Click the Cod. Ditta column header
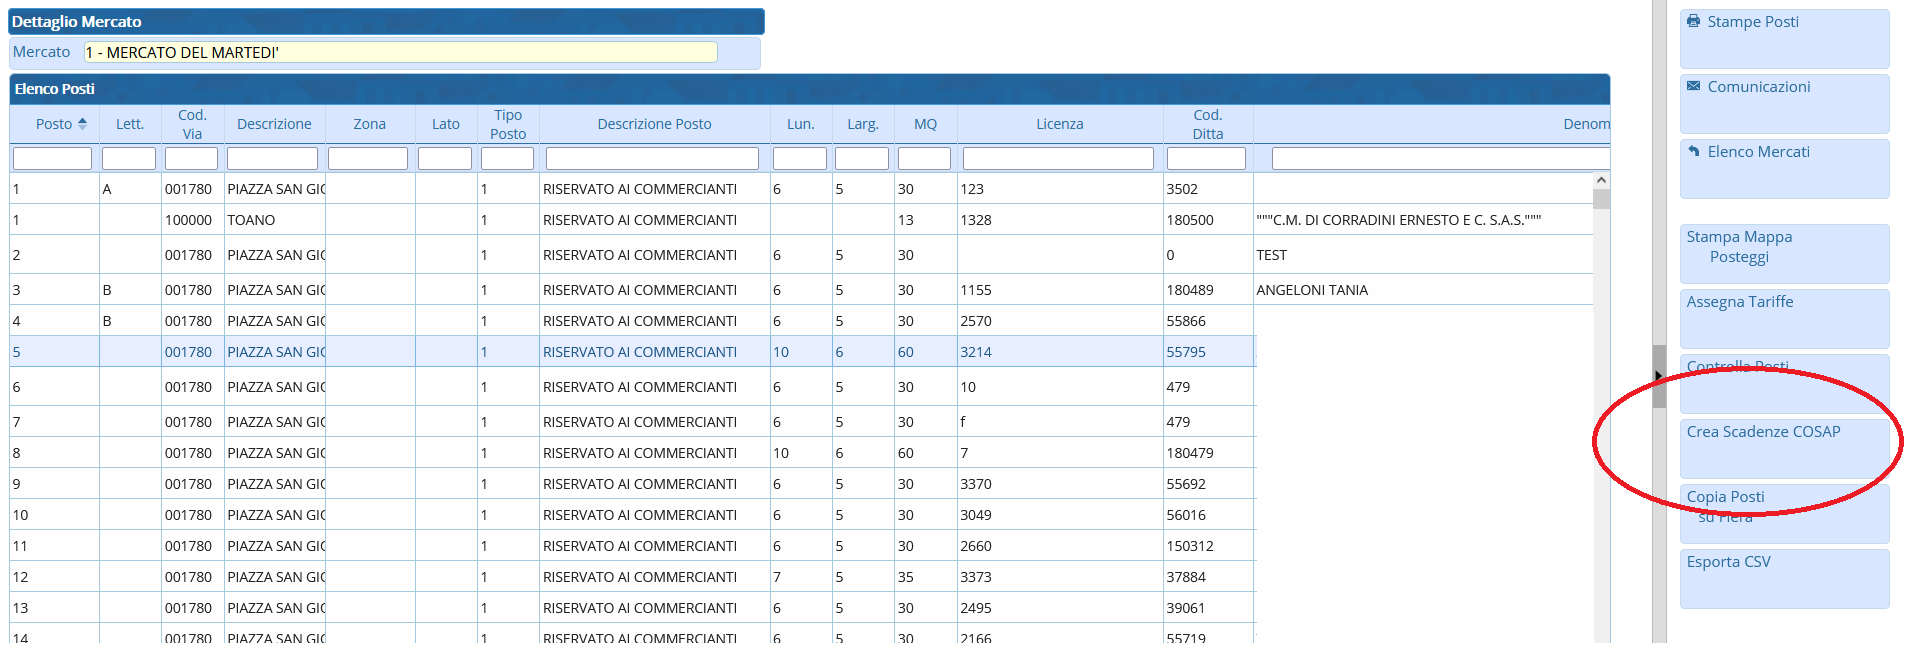This screenshot has height=668, width=1906. pos(1207,124)
